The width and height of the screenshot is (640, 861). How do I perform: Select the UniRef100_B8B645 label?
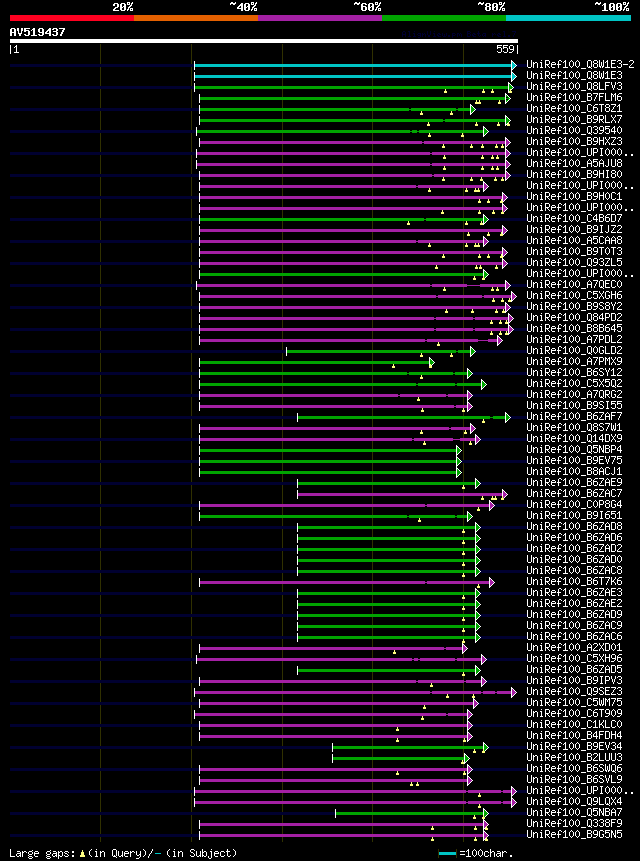pos(575,328)
